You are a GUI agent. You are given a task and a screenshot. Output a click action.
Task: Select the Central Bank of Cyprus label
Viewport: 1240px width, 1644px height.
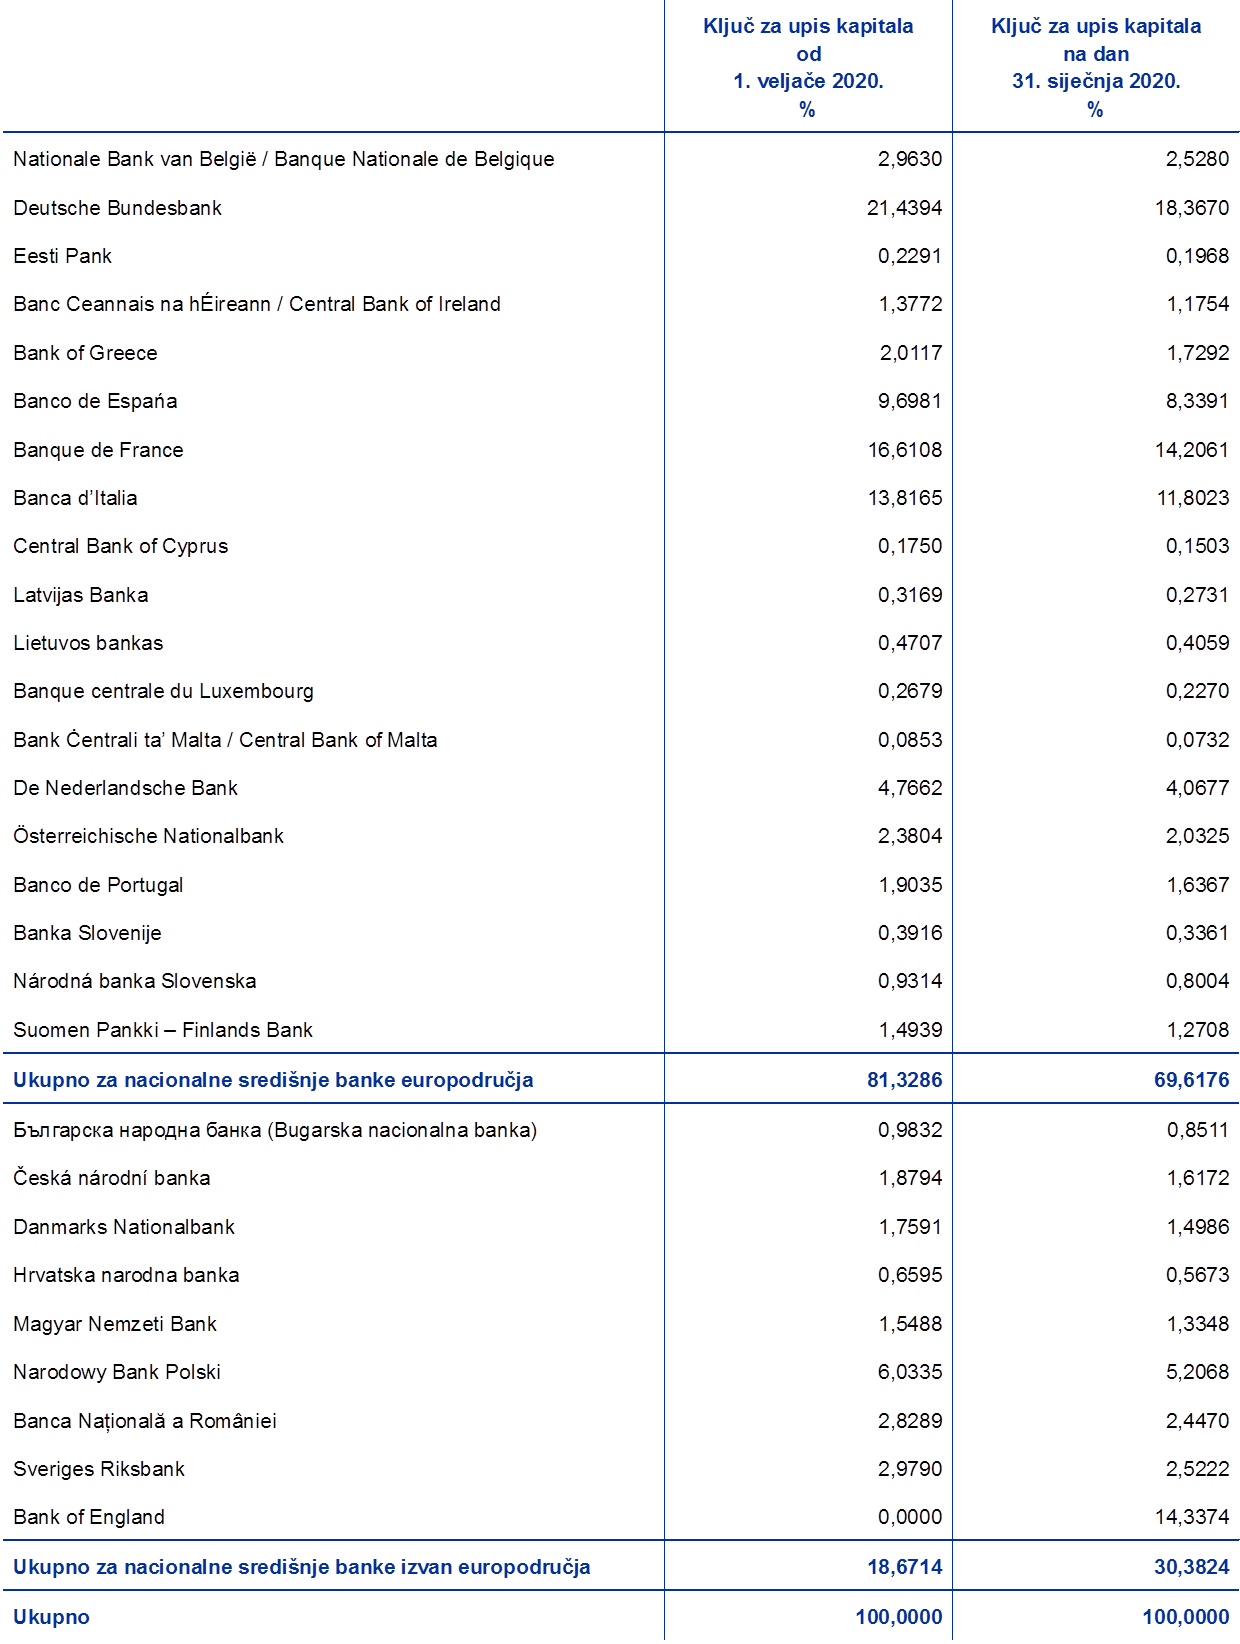tap(121, 546)
